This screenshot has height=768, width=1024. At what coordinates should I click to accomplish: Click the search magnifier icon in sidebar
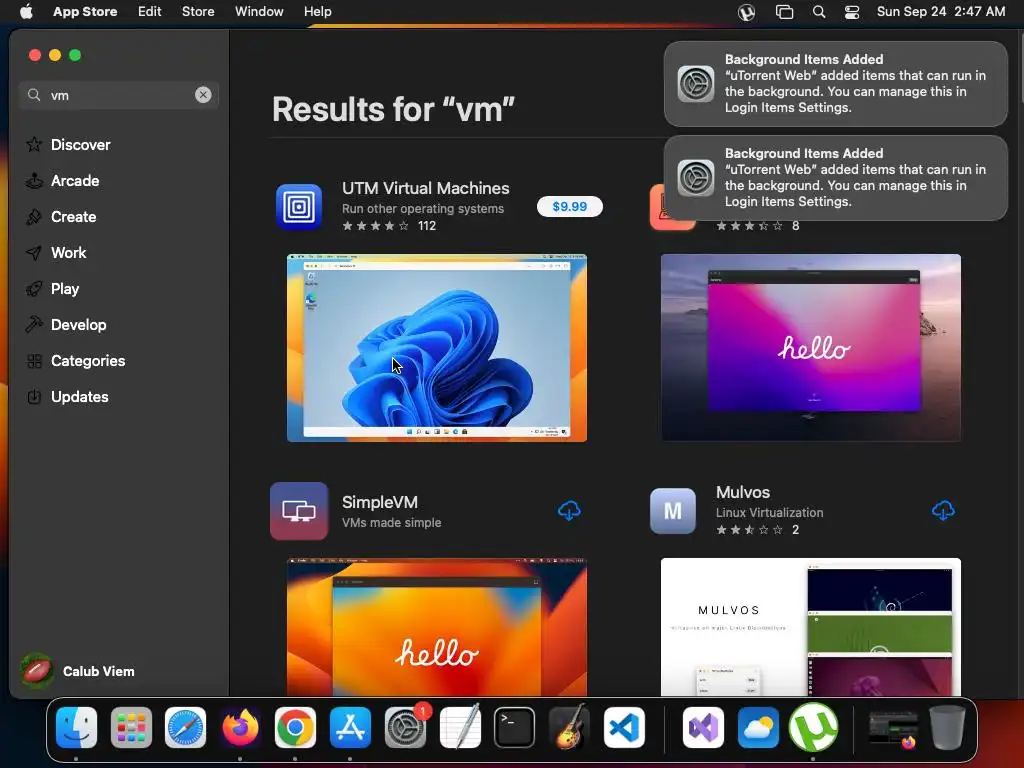(33, 95)
